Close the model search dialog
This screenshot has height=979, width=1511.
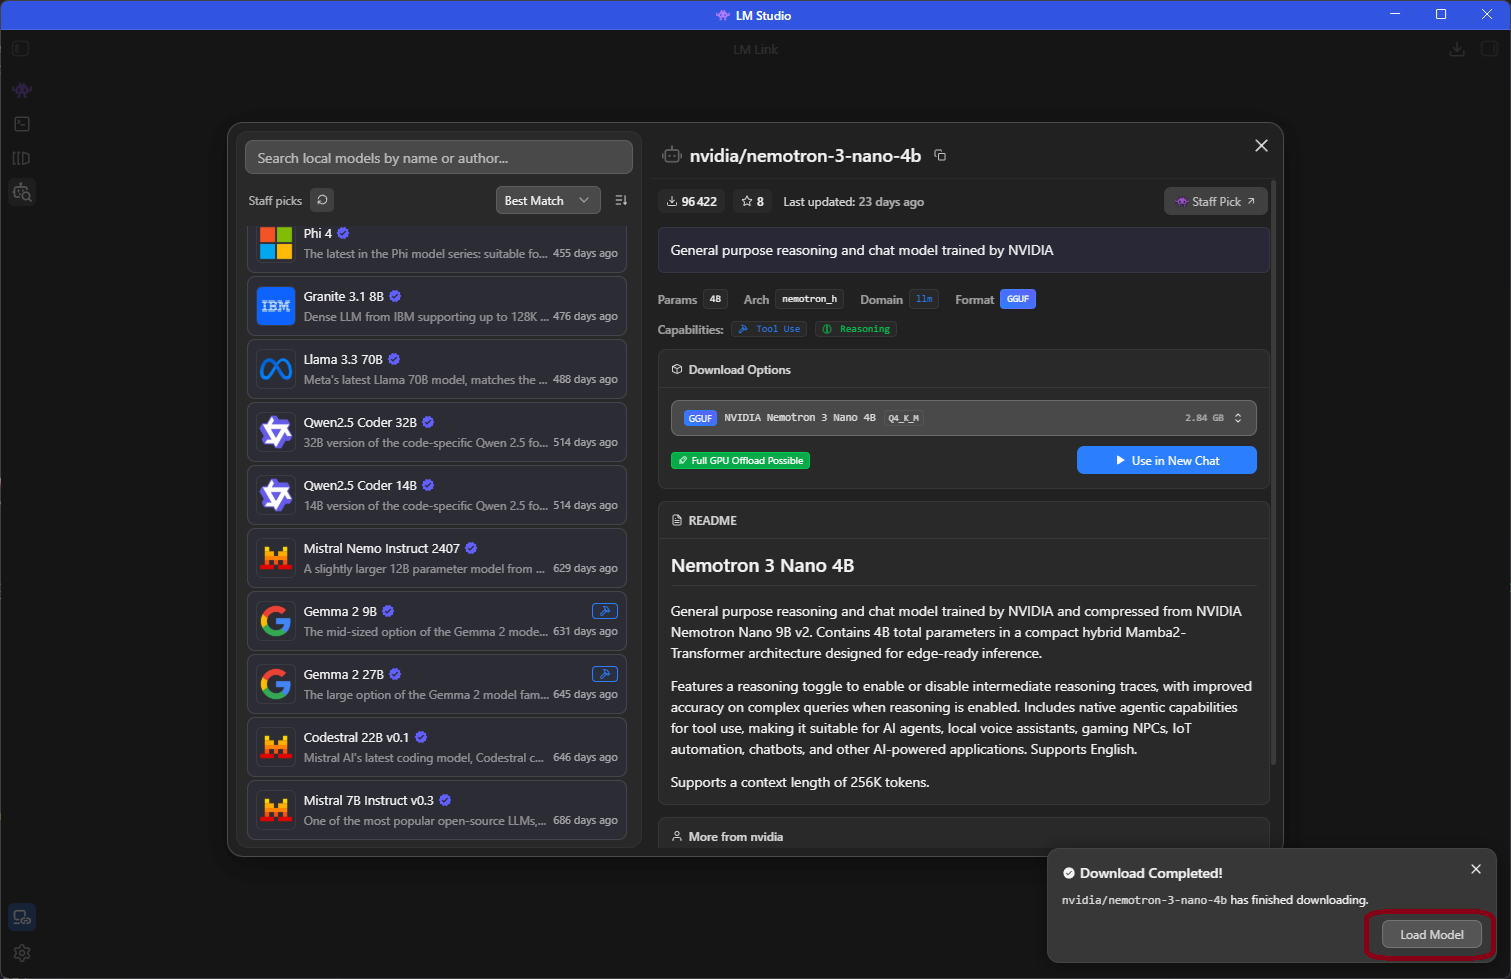tap(1261, 146)
